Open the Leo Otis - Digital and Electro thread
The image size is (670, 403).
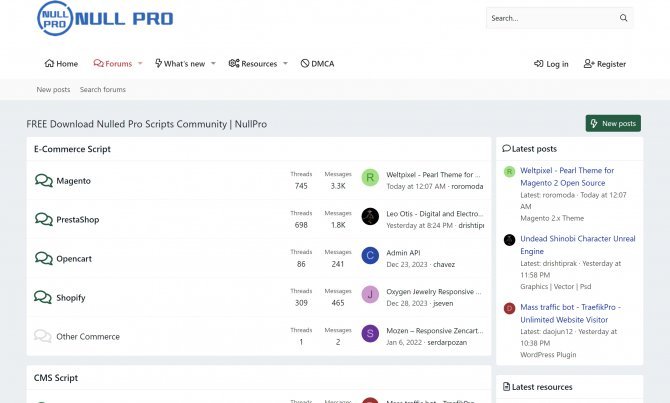coord(435,214)
